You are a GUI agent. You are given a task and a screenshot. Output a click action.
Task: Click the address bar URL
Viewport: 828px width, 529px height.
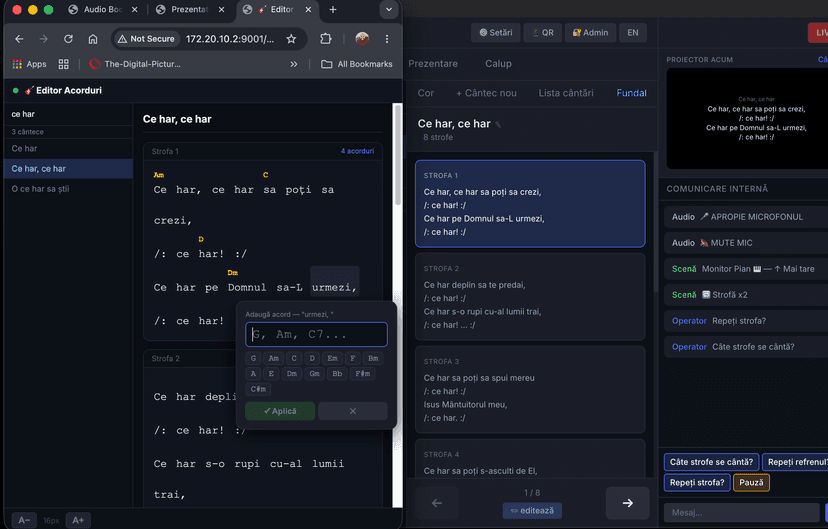point(230,39)
